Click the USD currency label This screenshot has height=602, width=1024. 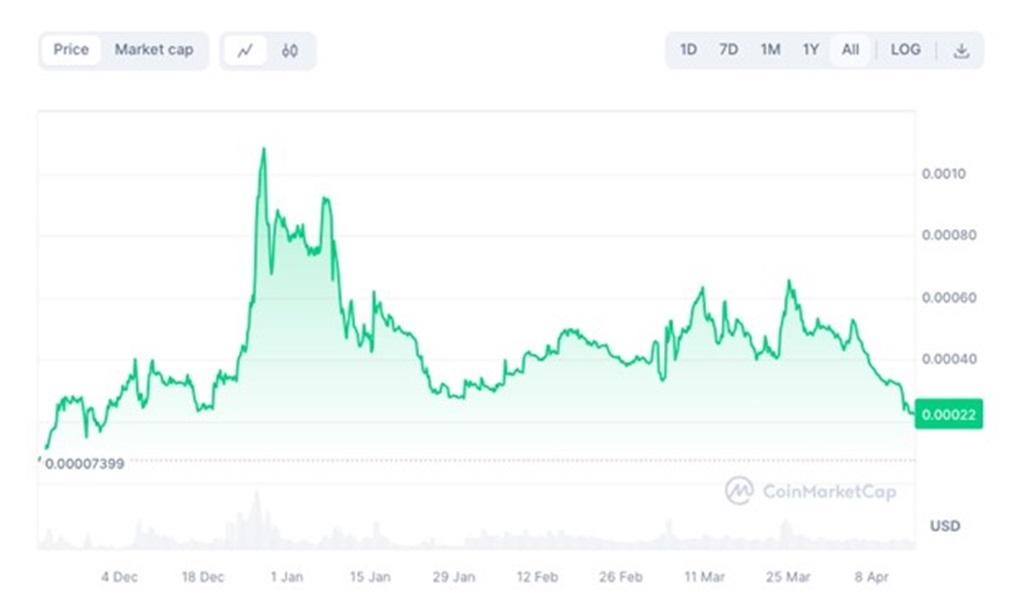(x=945, y=526)
